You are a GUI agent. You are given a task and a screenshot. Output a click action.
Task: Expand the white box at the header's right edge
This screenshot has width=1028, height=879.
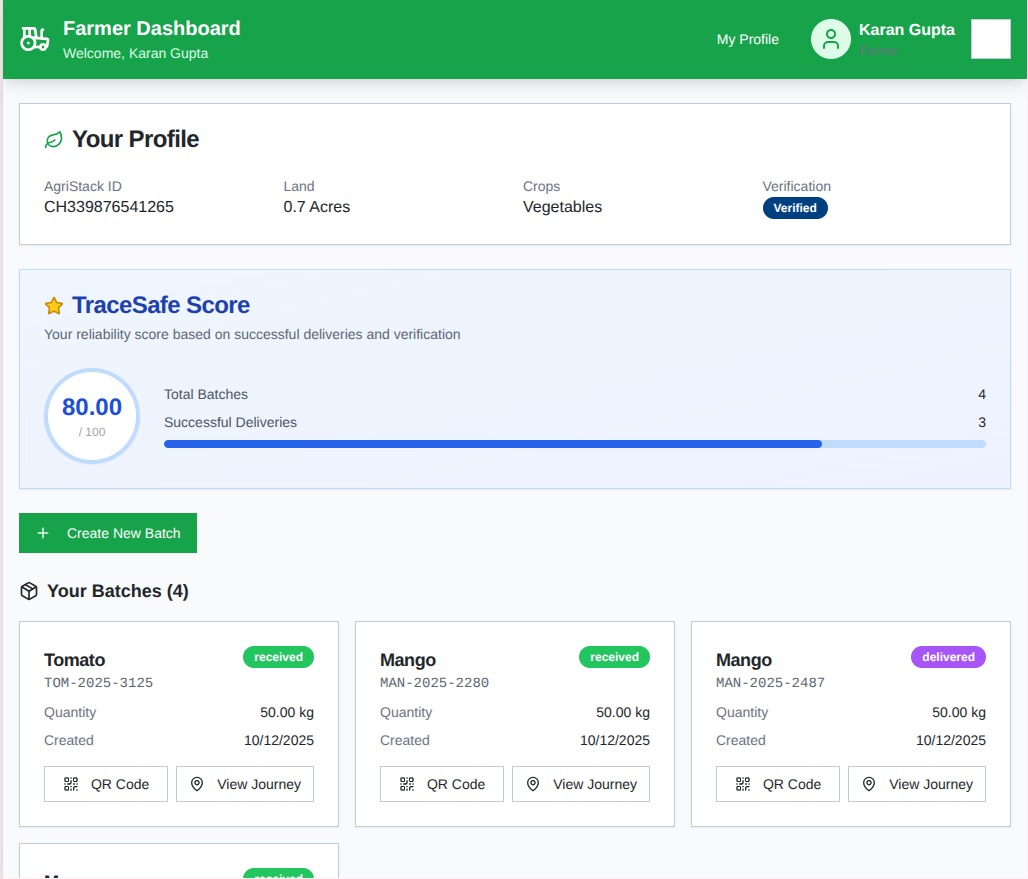point(990,40)
